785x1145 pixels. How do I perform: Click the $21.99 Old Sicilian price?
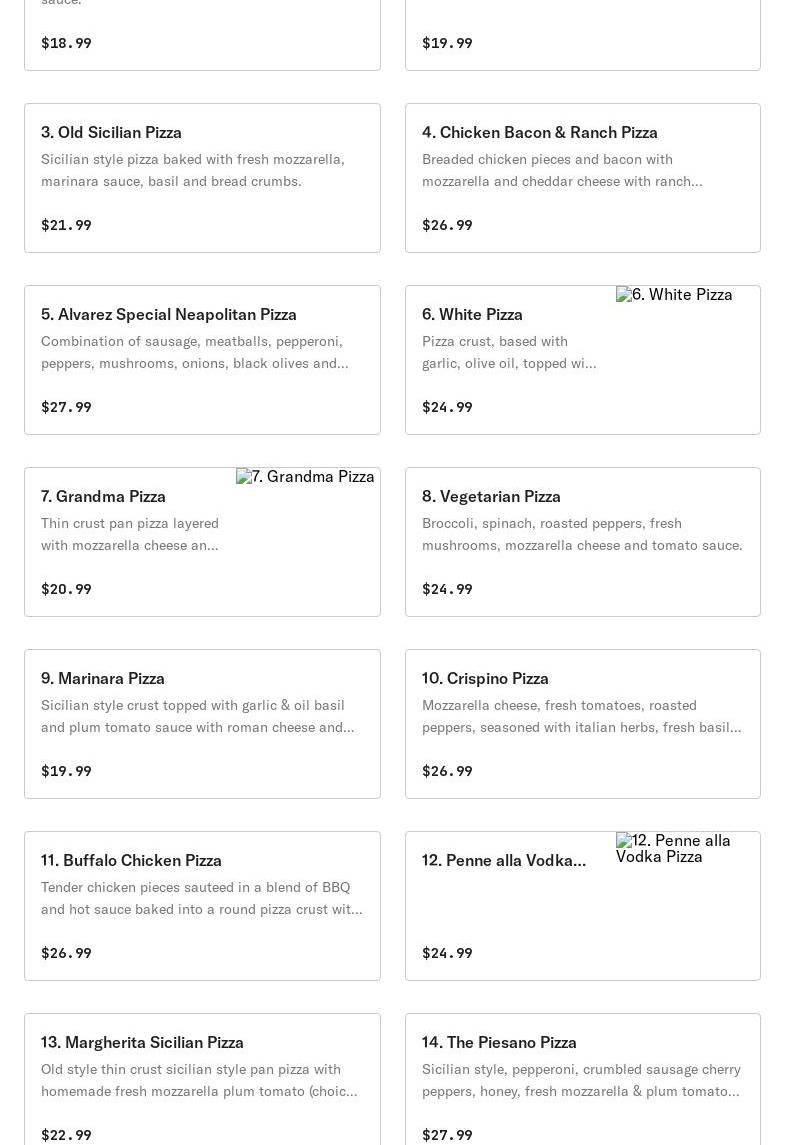(x=66, y=225)
